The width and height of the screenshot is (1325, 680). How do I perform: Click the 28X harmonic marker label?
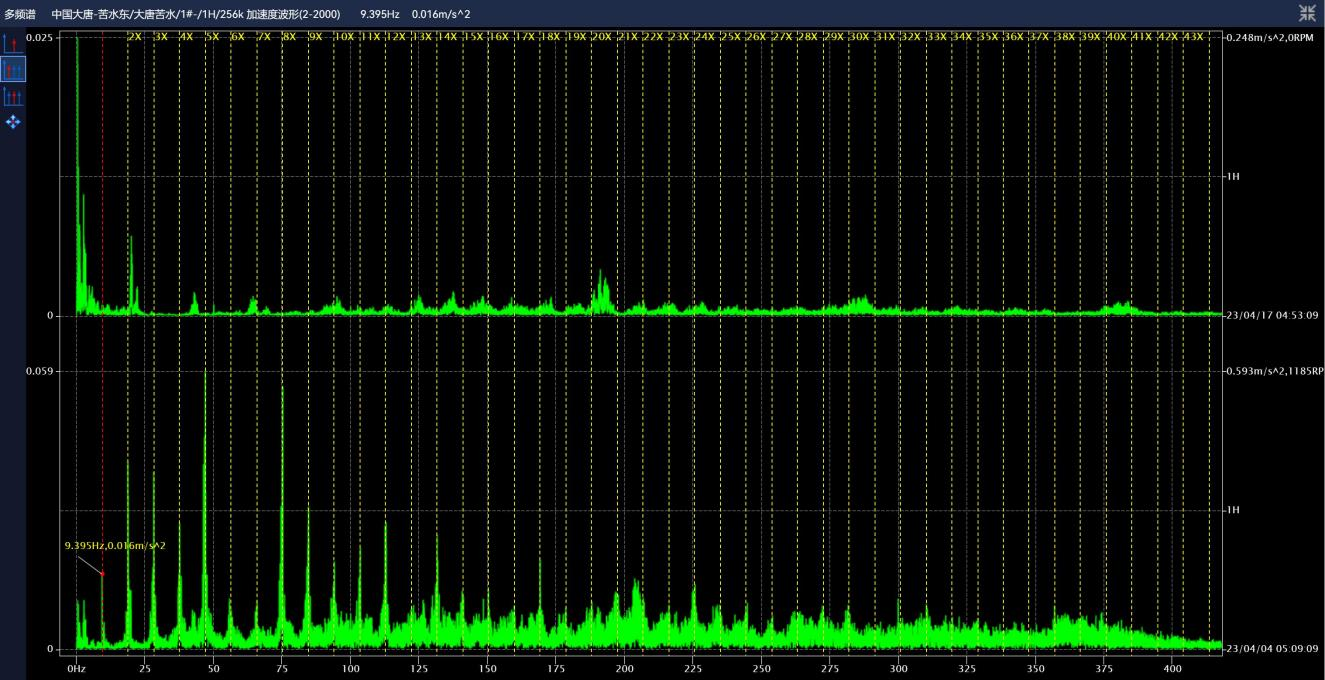[807, 36]
